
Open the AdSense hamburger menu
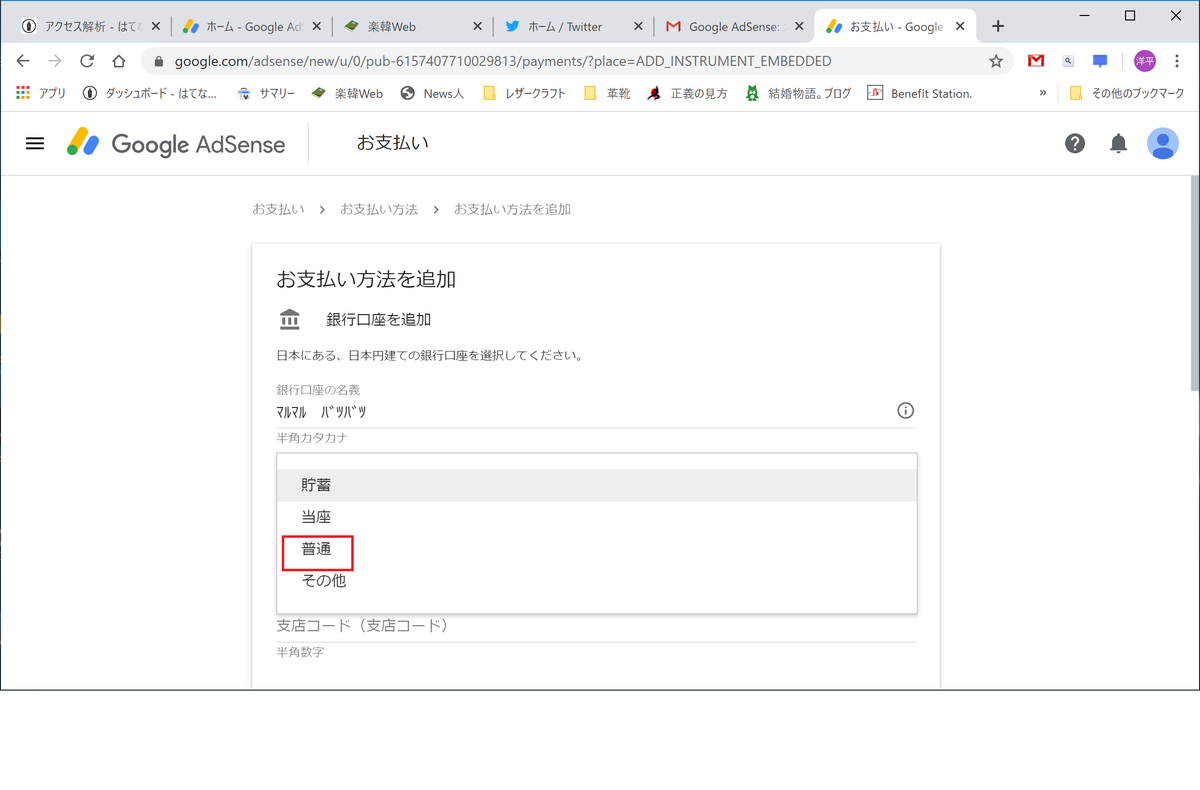click(x=35, y=143)
